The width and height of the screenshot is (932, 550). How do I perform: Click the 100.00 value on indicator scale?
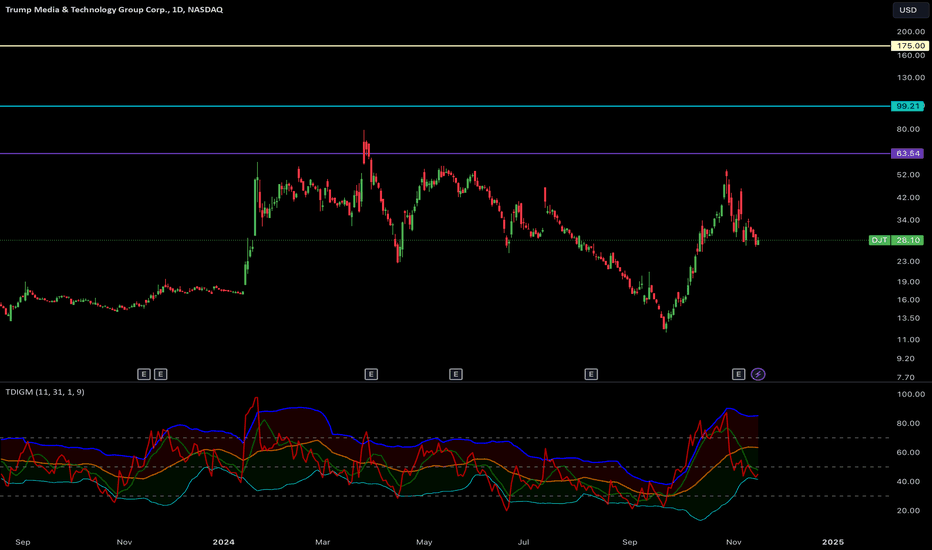[x=911, y=394]
